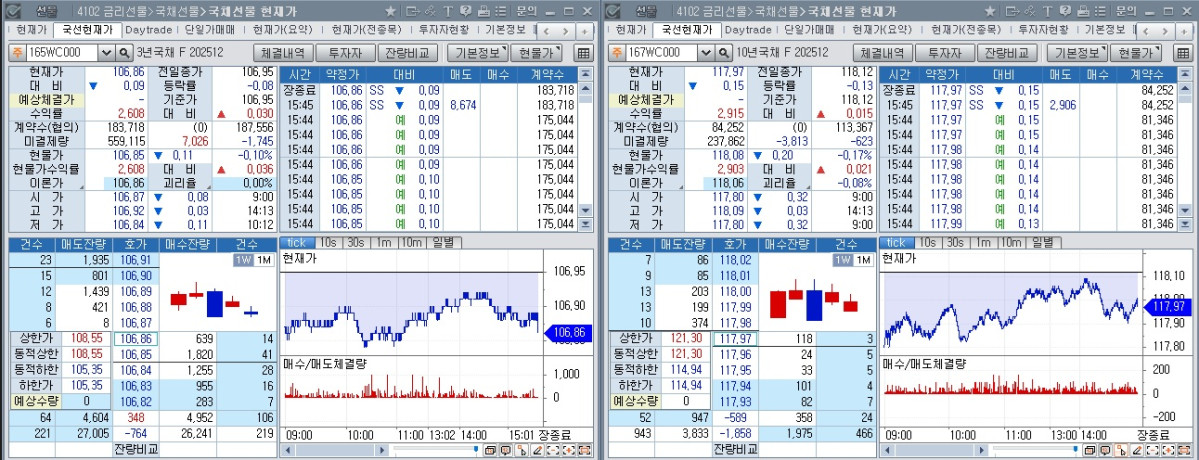The height and width of the screenshot is (460, 1199).
Task: Click current price 117,97 in right order book
Action: 734,339
